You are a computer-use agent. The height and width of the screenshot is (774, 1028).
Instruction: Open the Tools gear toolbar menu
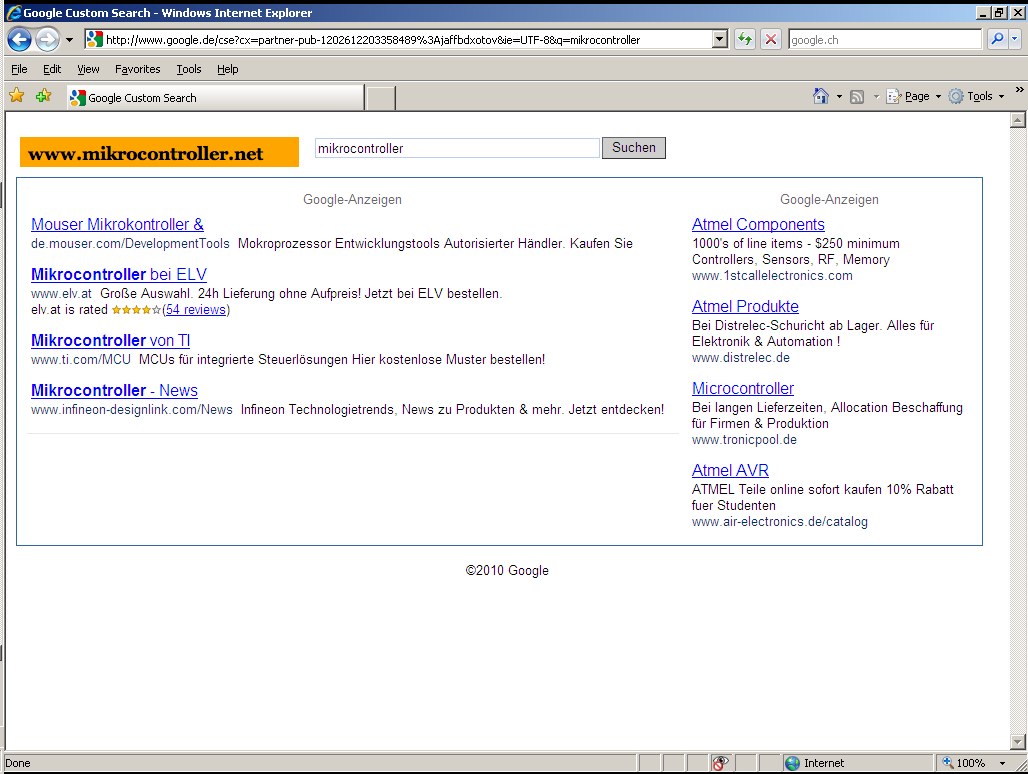976,96
